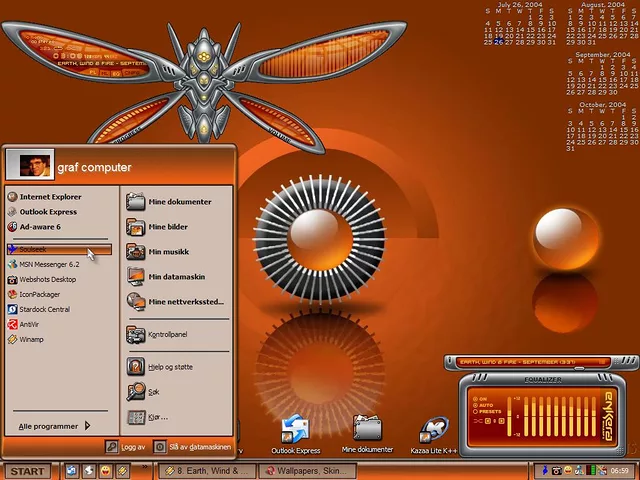Open AntiVir from the Start menu
640x480 pixels.
[x=23, y=324]
